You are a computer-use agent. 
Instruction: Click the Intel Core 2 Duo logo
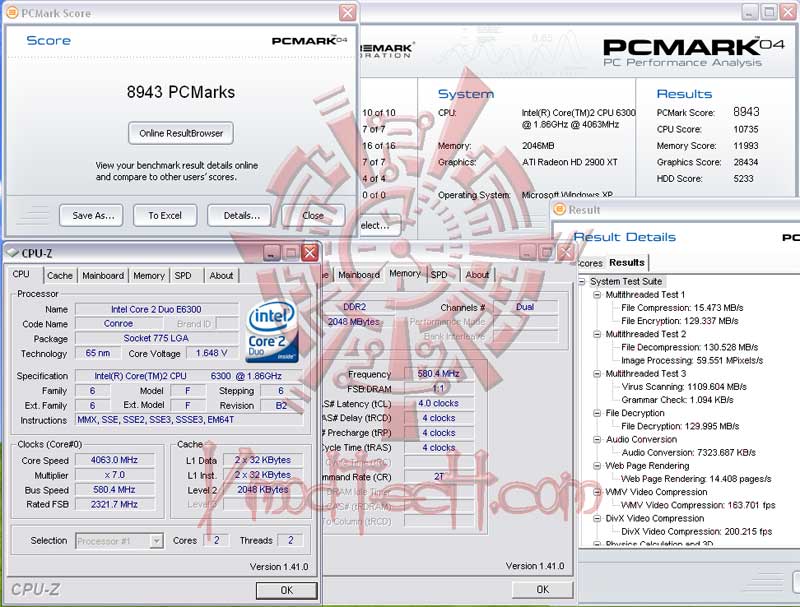click(x=271, y=331)
